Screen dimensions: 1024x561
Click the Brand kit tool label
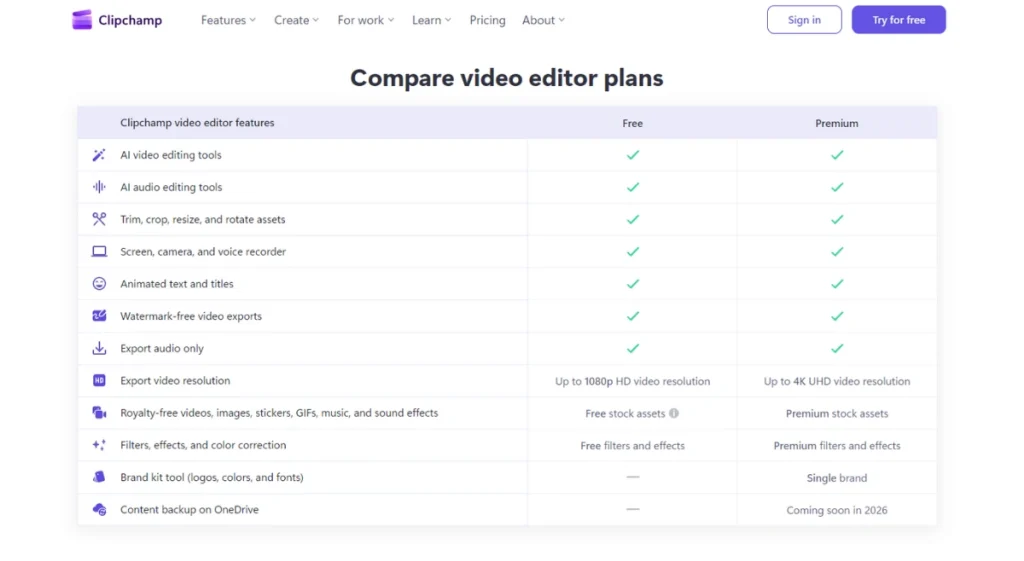point(212,477)
